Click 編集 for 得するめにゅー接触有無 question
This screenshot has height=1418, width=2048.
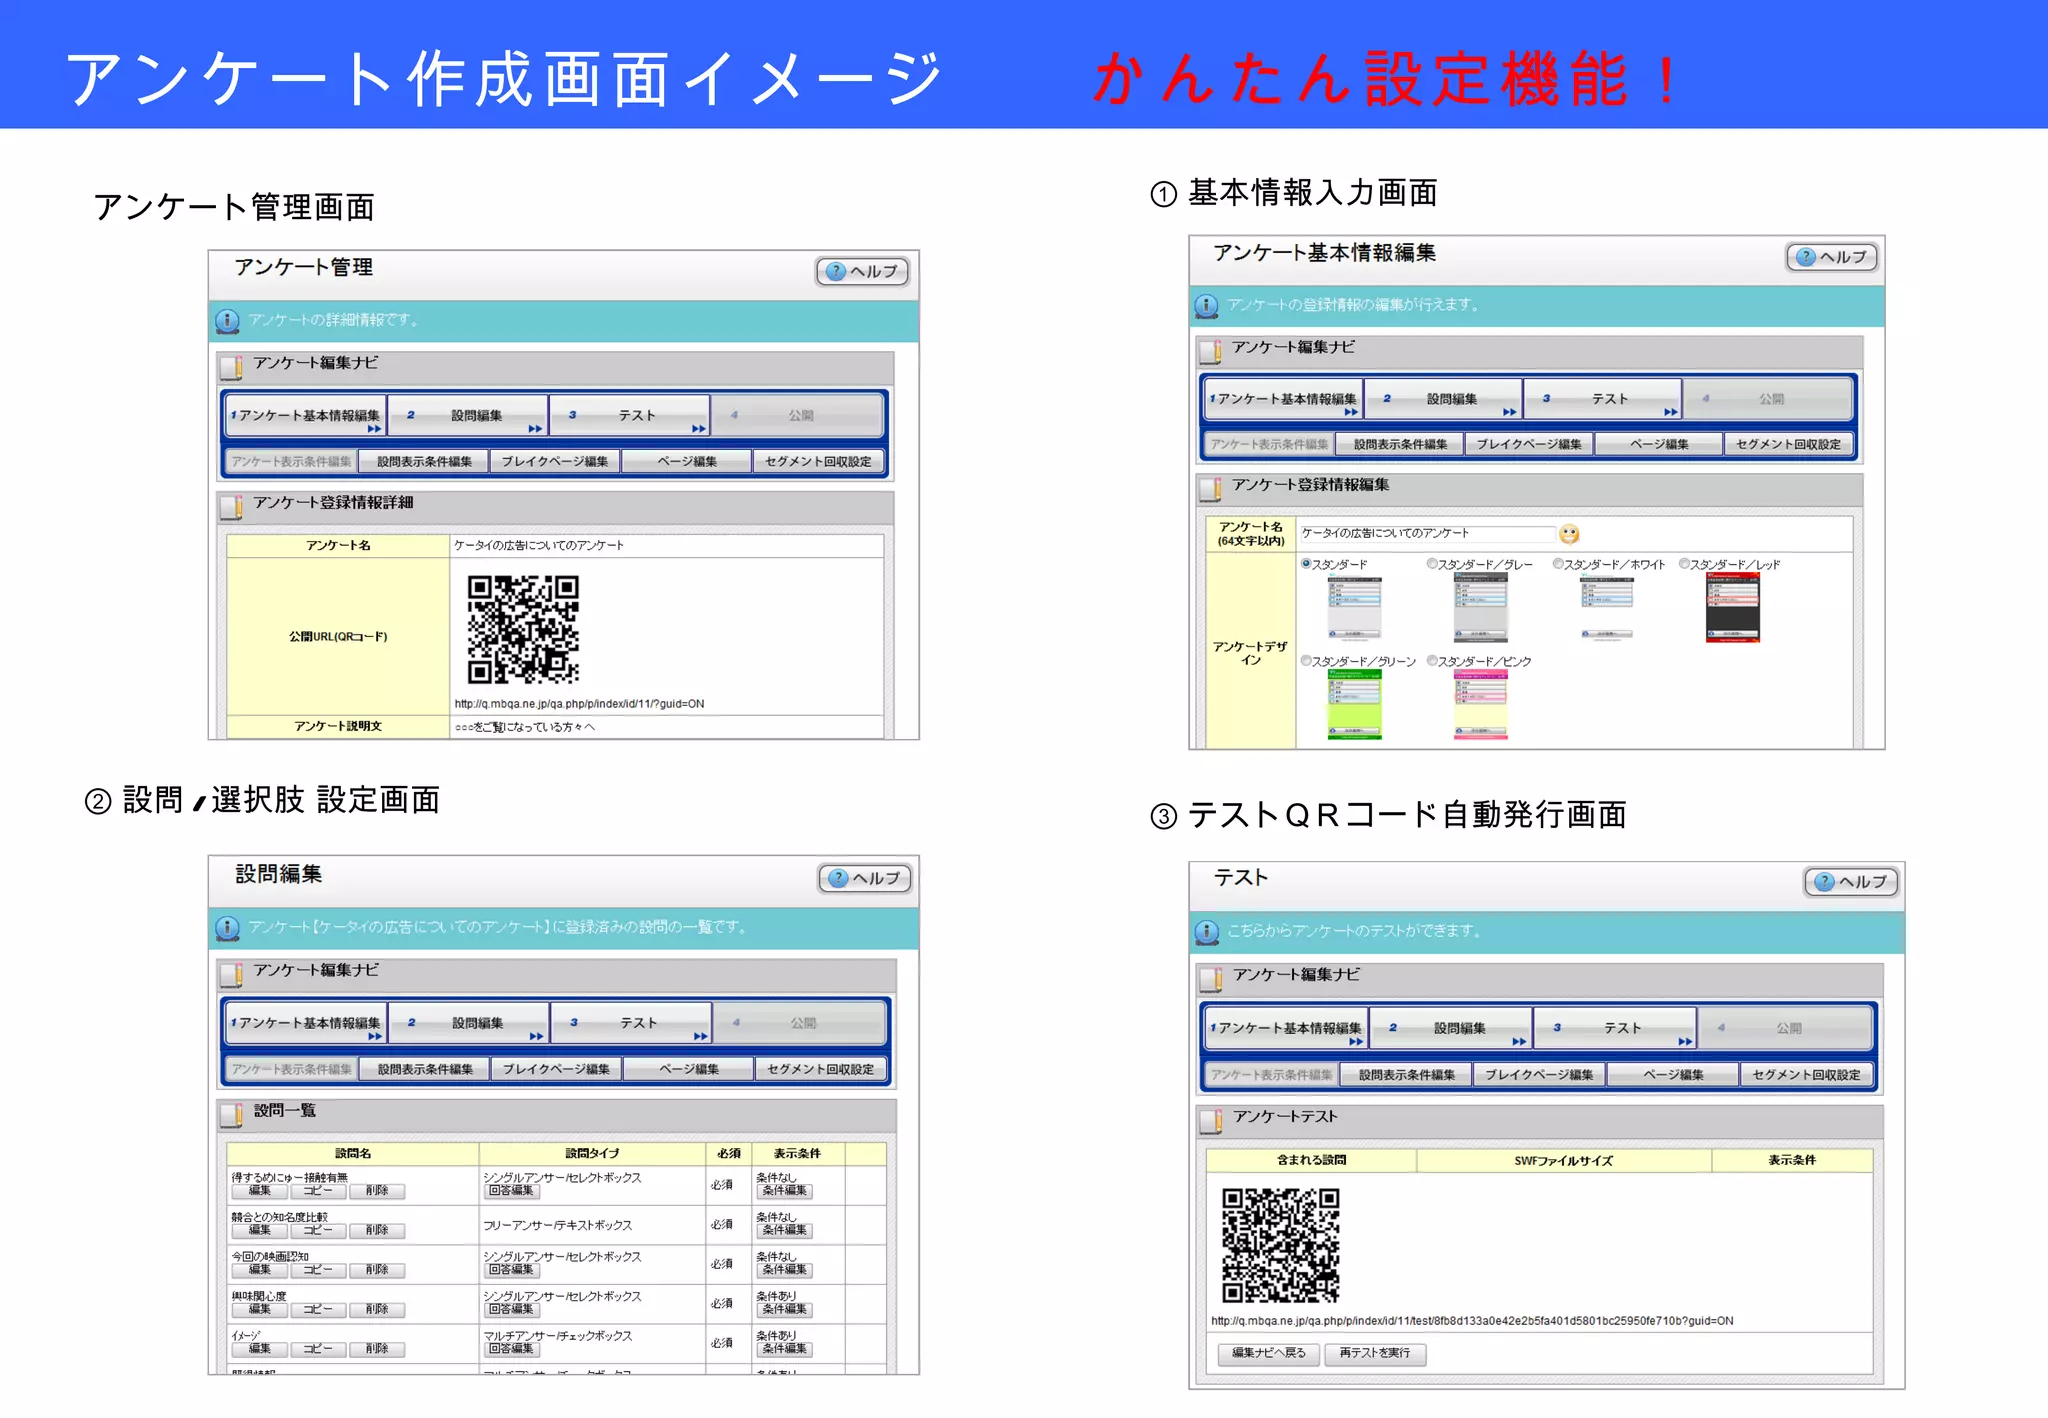260,1192
